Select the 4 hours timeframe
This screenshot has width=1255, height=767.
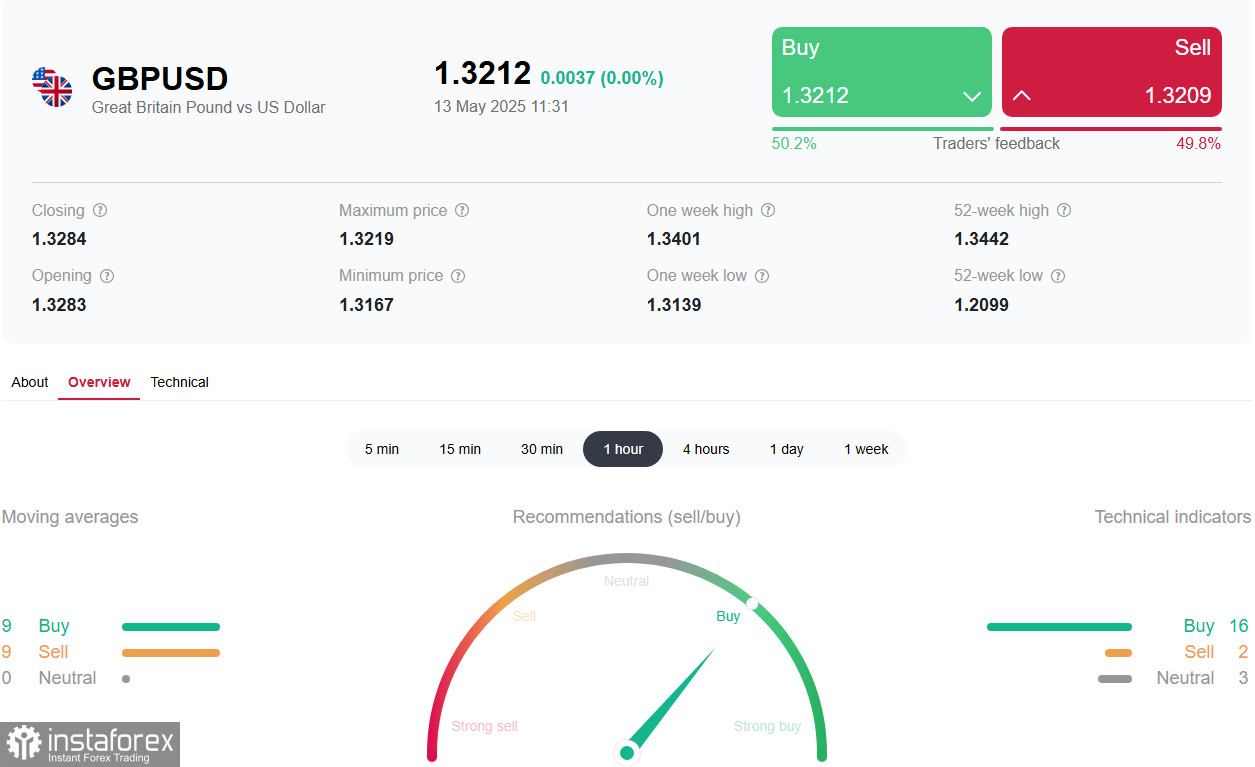click(706, 449)
